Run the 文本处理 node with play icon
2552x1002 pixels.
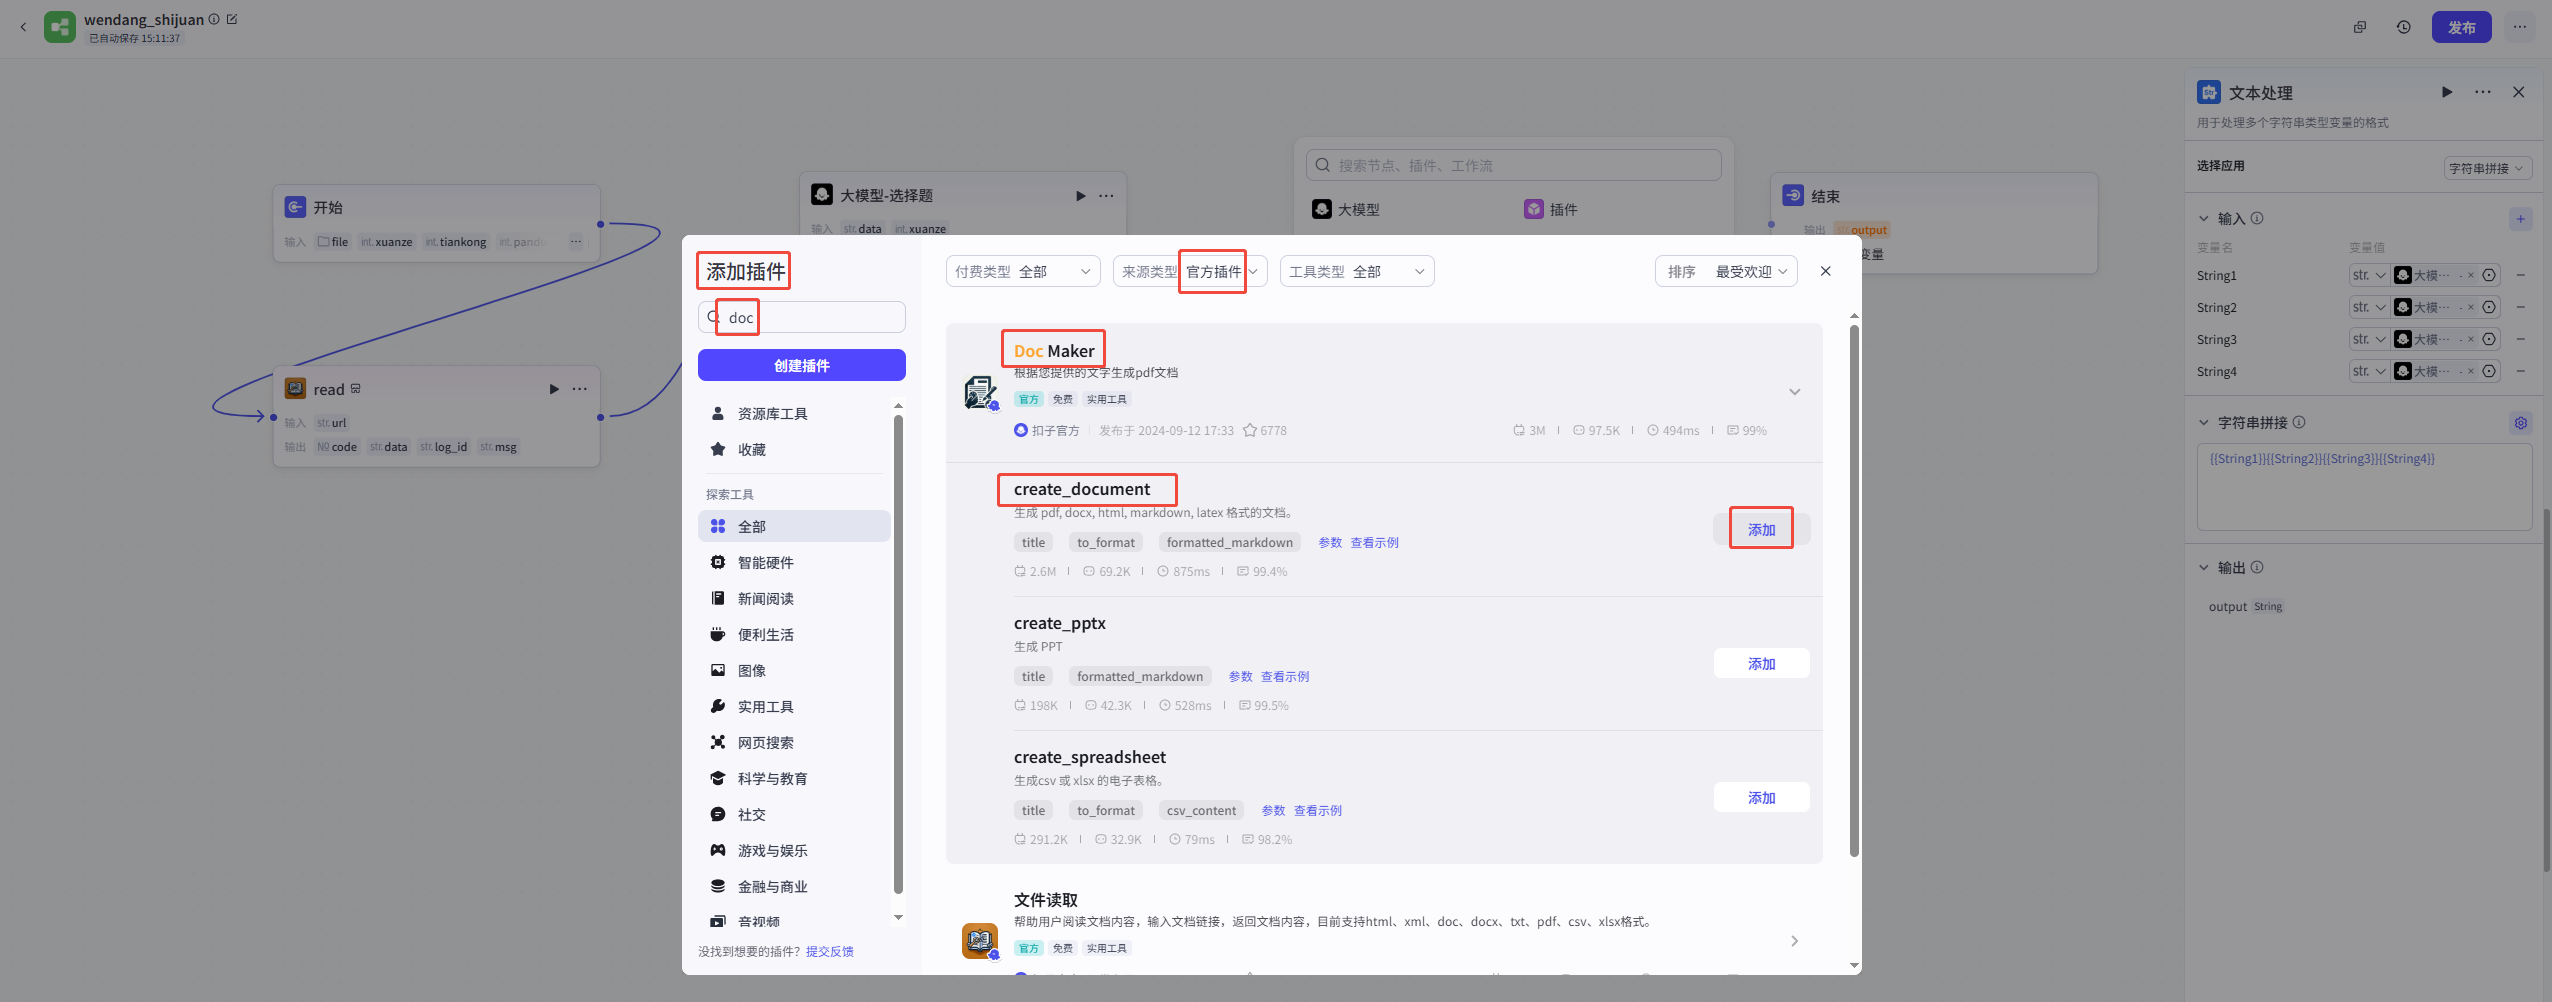click(x=2446, y=92)
